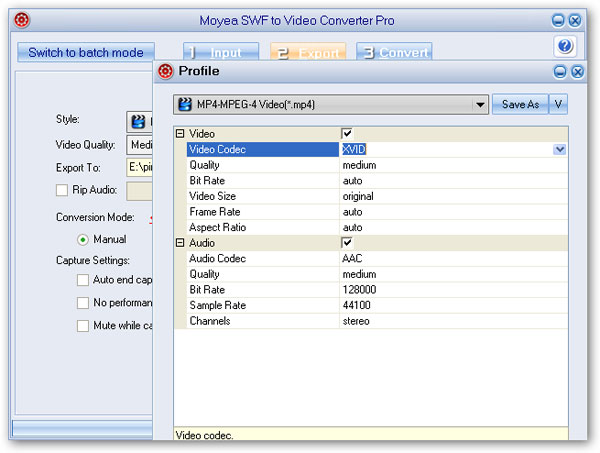Switch to the 3 Convert tab

[394, 52]
